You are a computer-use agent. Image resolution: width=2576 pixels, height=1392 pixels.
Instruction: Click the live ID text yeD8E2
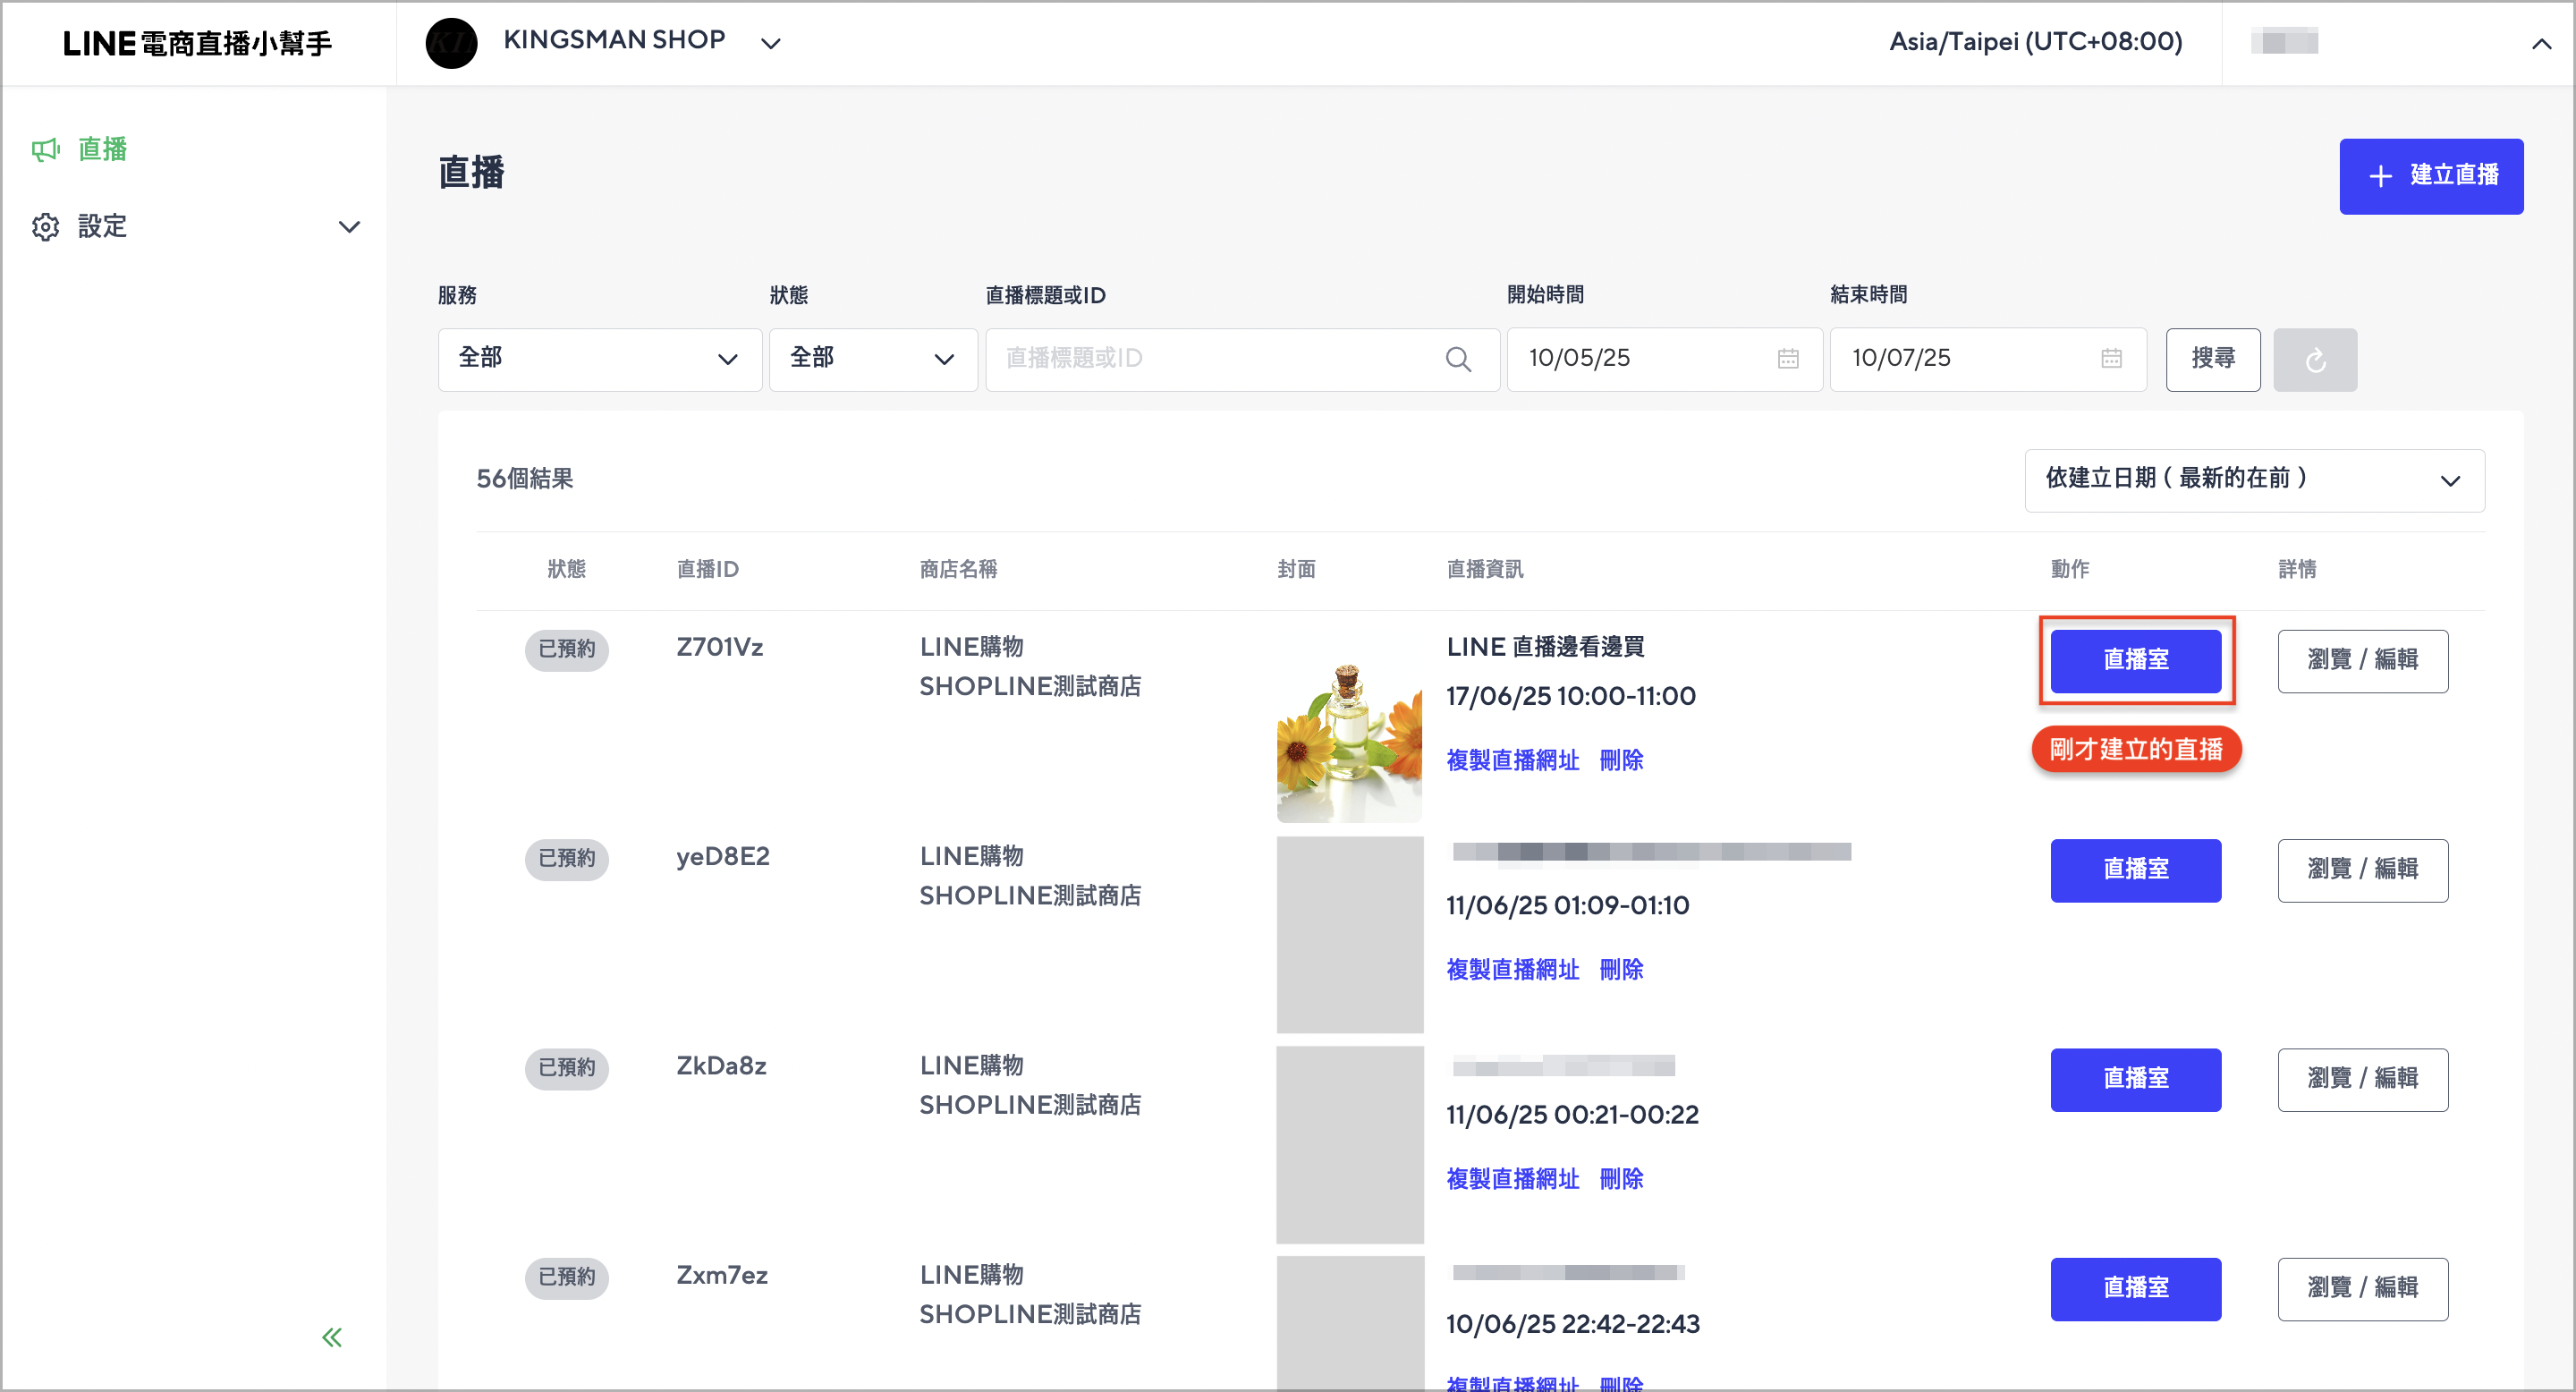722,857
